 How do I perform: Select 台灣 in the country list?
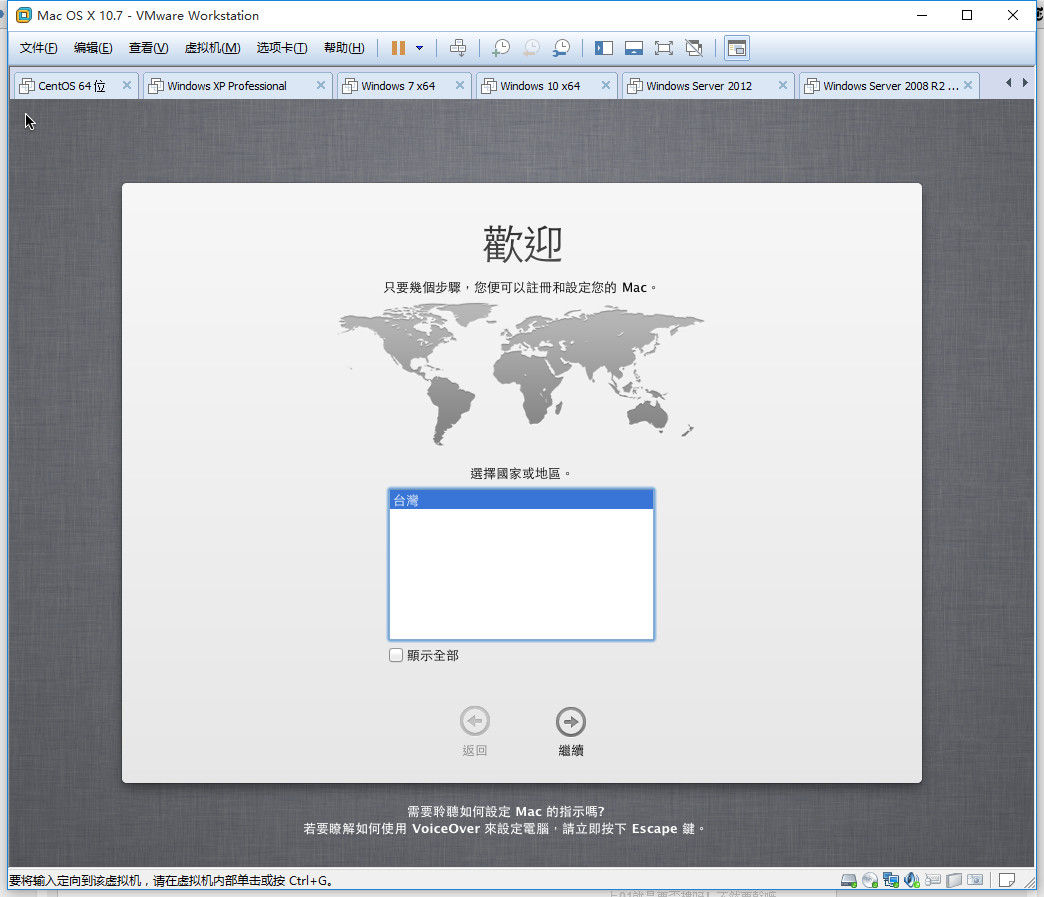pyautogui.click(x=521, y=499)
